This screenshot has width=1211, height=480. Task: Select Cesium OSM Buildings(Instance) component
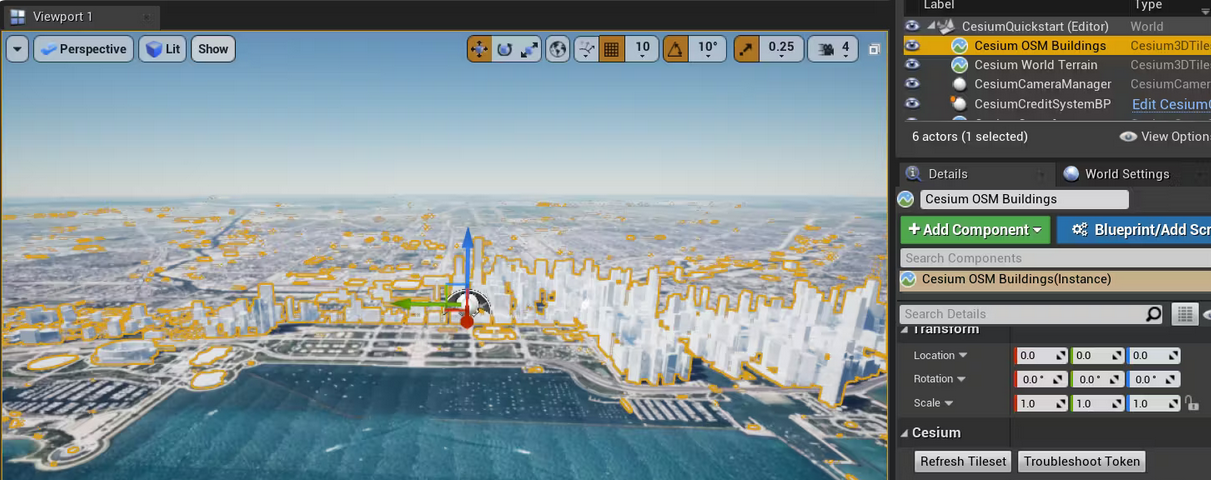(x=1055, y=280)
